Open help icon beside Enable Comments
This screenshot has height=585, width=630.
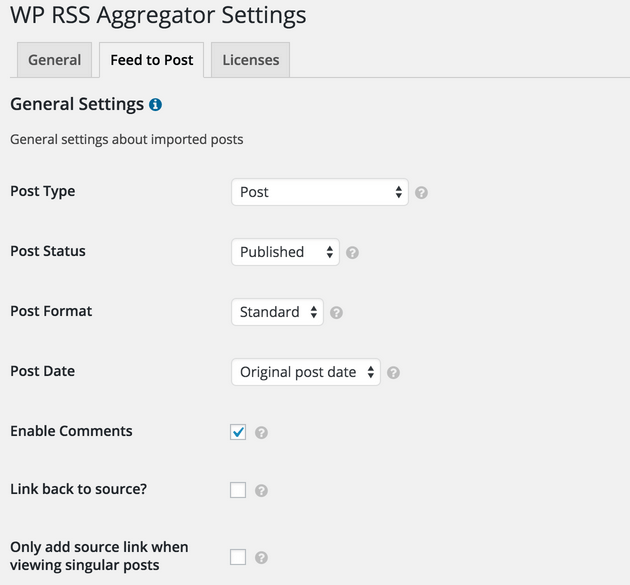tap(261, 433)
